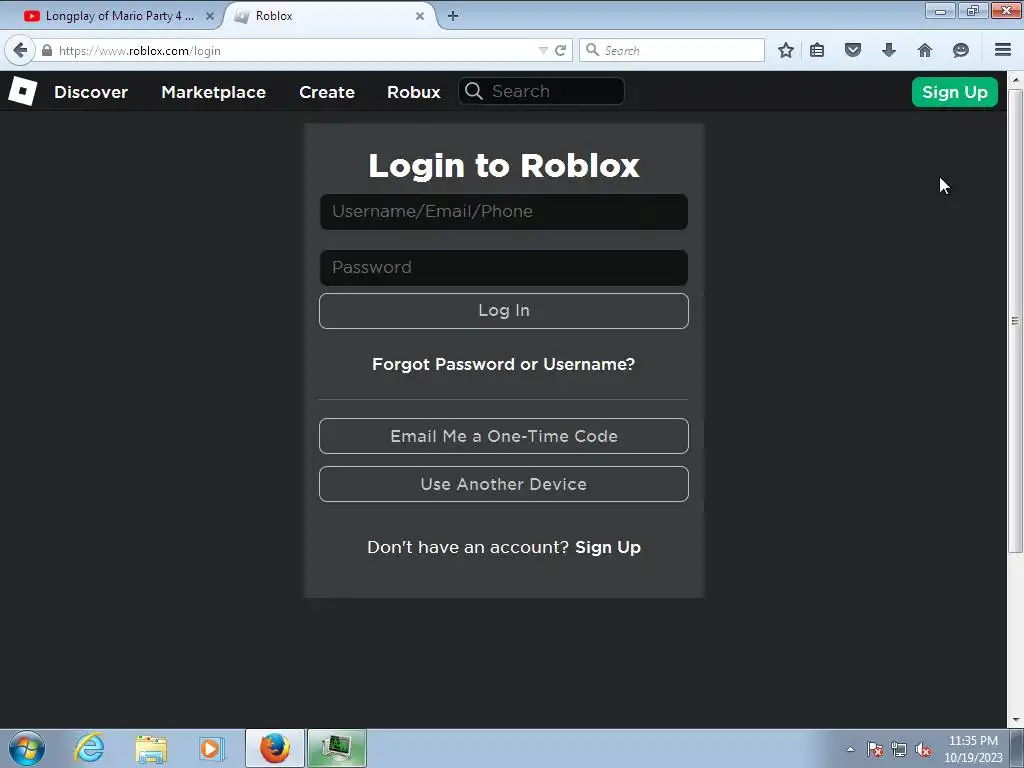The height and width of the screenshot is (768, 1024).
Task: Open Action Center flag tray icon
Action: [x=875, y=750]
